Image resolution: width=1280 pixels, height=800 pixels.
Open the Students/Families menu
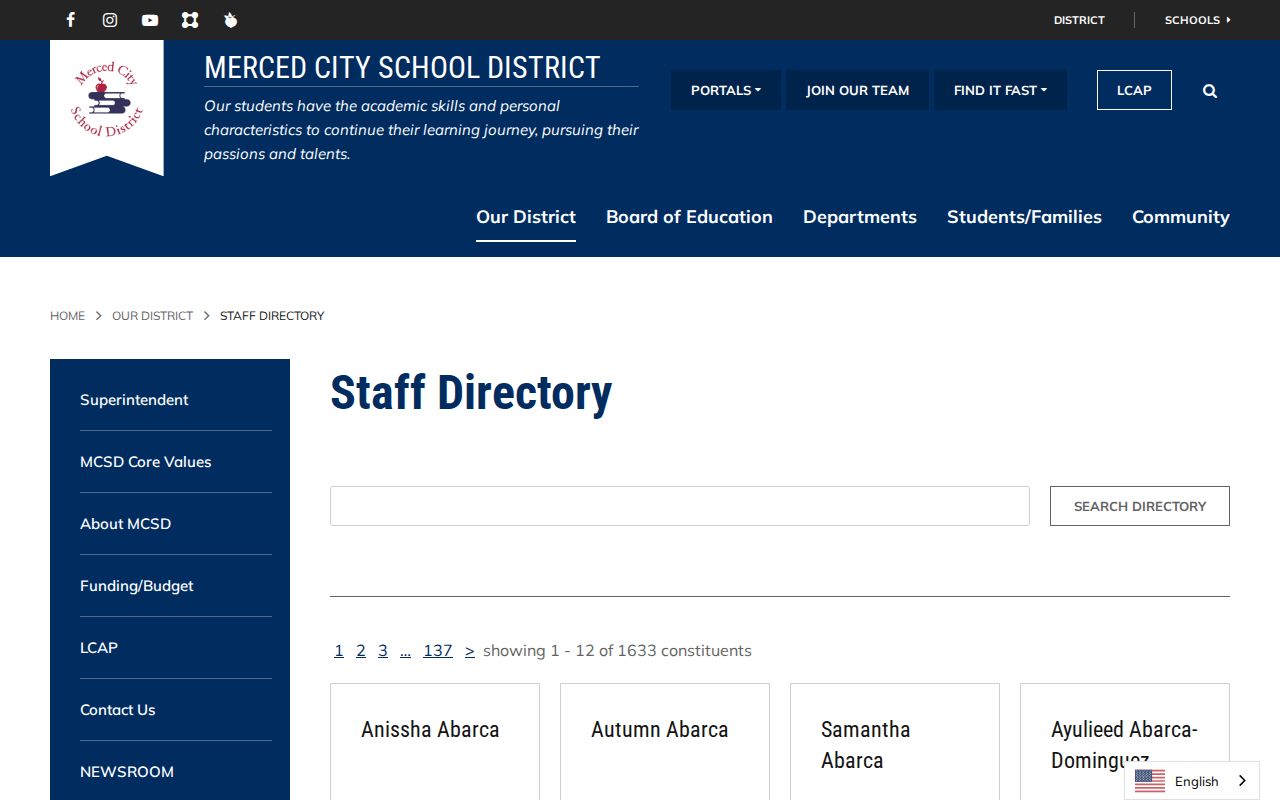1024,217
